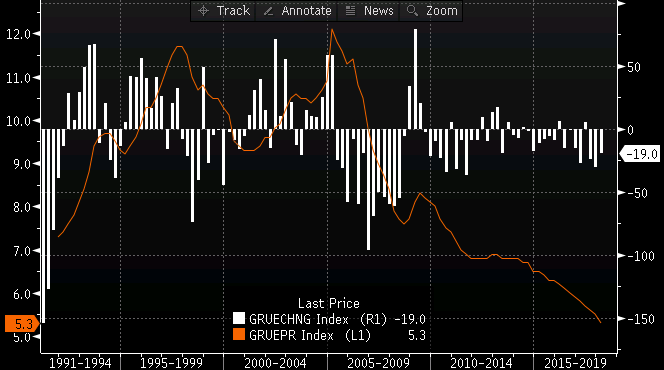The image size is (664, 370).
Task: Click the 10.0 left axis label
Action: pyautogui.click(x=18, y=121)
